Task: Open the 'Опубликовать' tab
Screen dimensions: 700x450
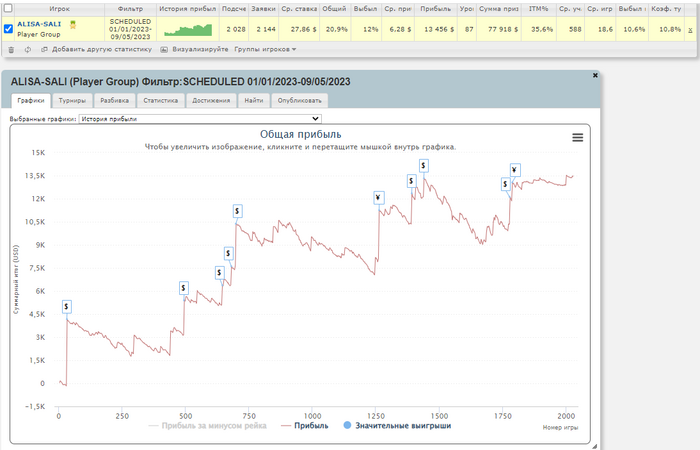Action: click(300, 100)
